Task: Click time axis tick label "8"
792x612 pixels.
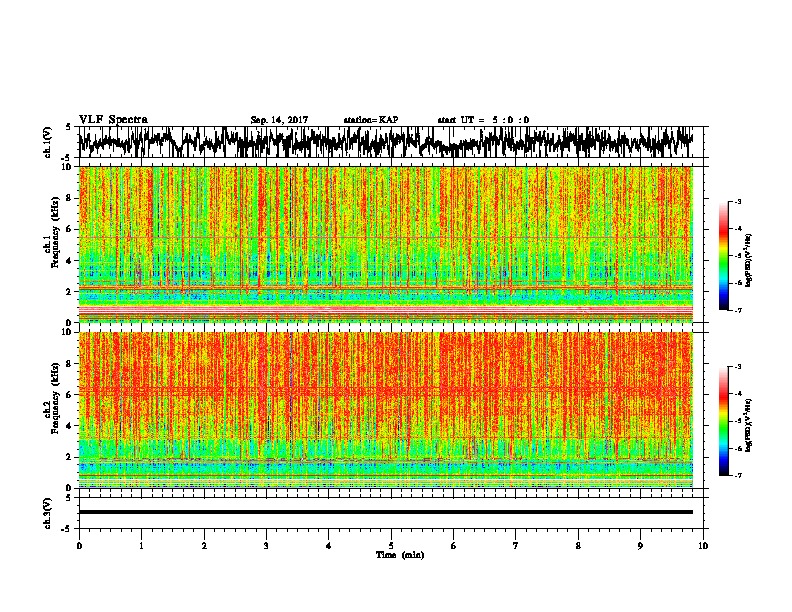Action: 578,546
